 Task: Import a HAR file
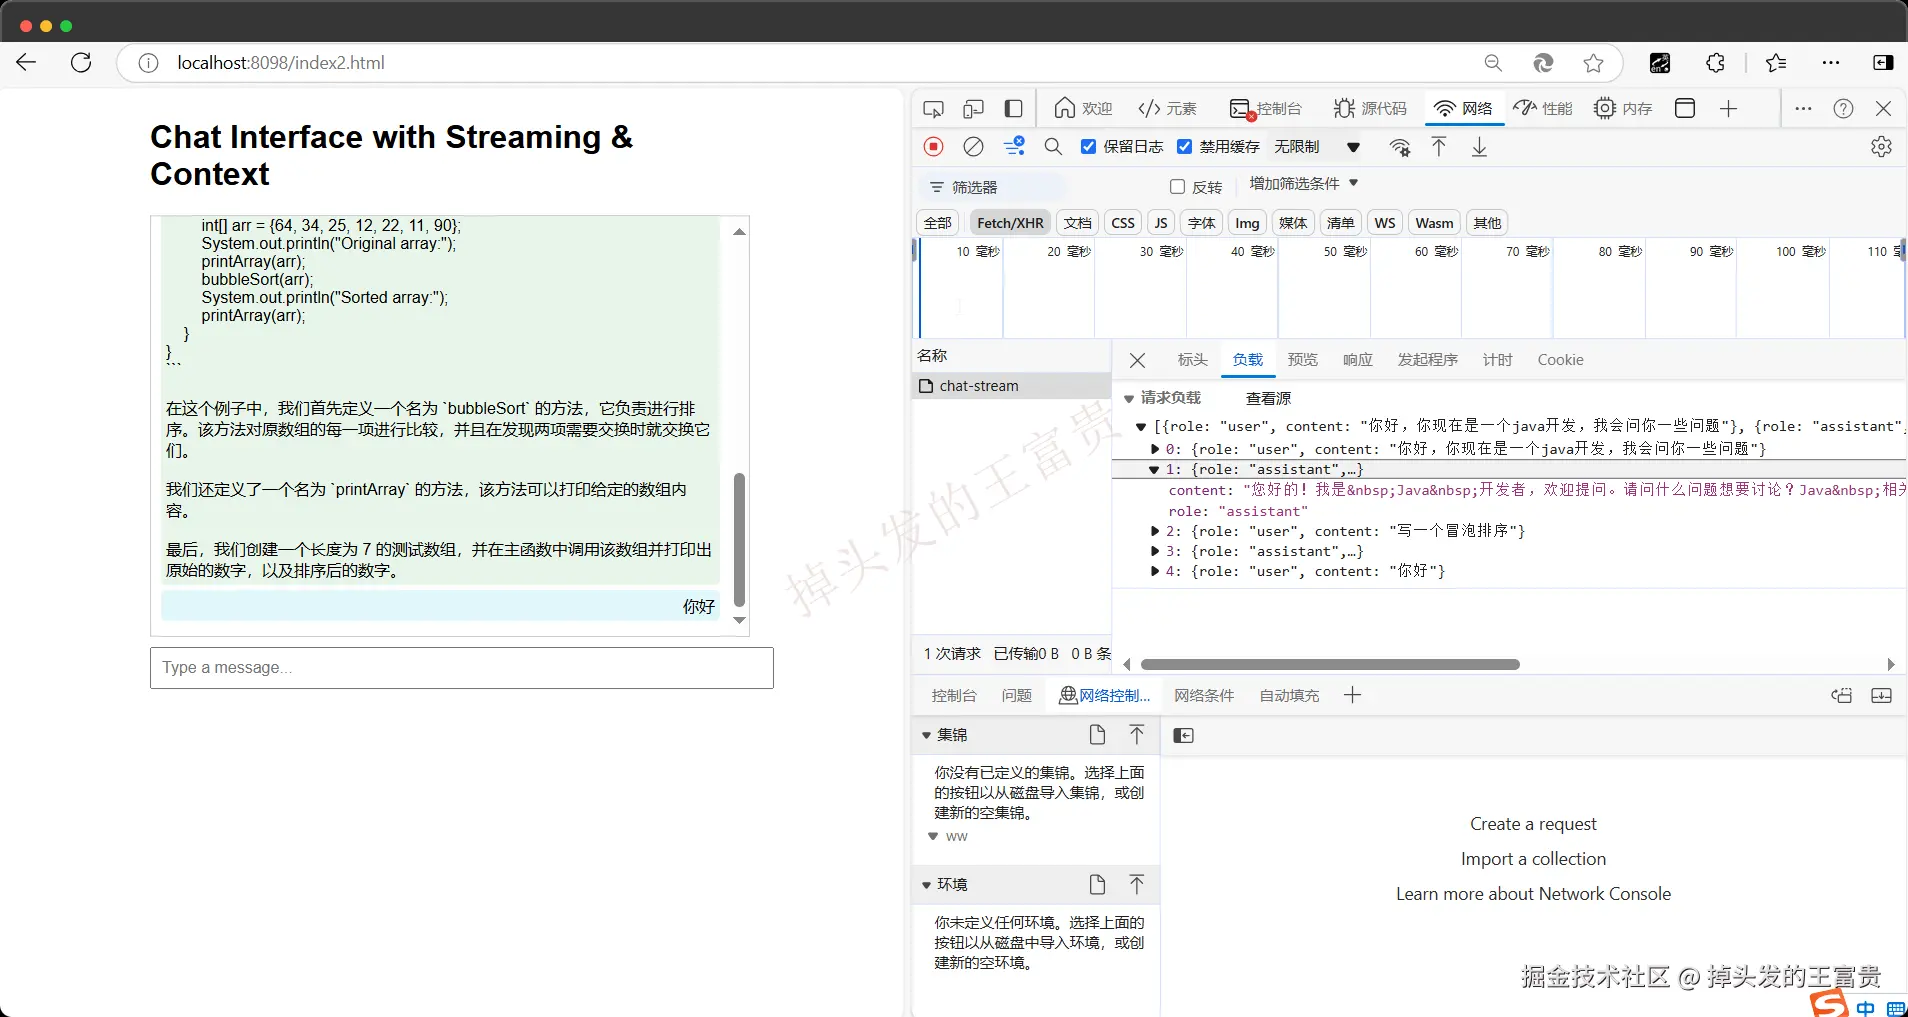pyautogui.click(x=1439, y=147)
